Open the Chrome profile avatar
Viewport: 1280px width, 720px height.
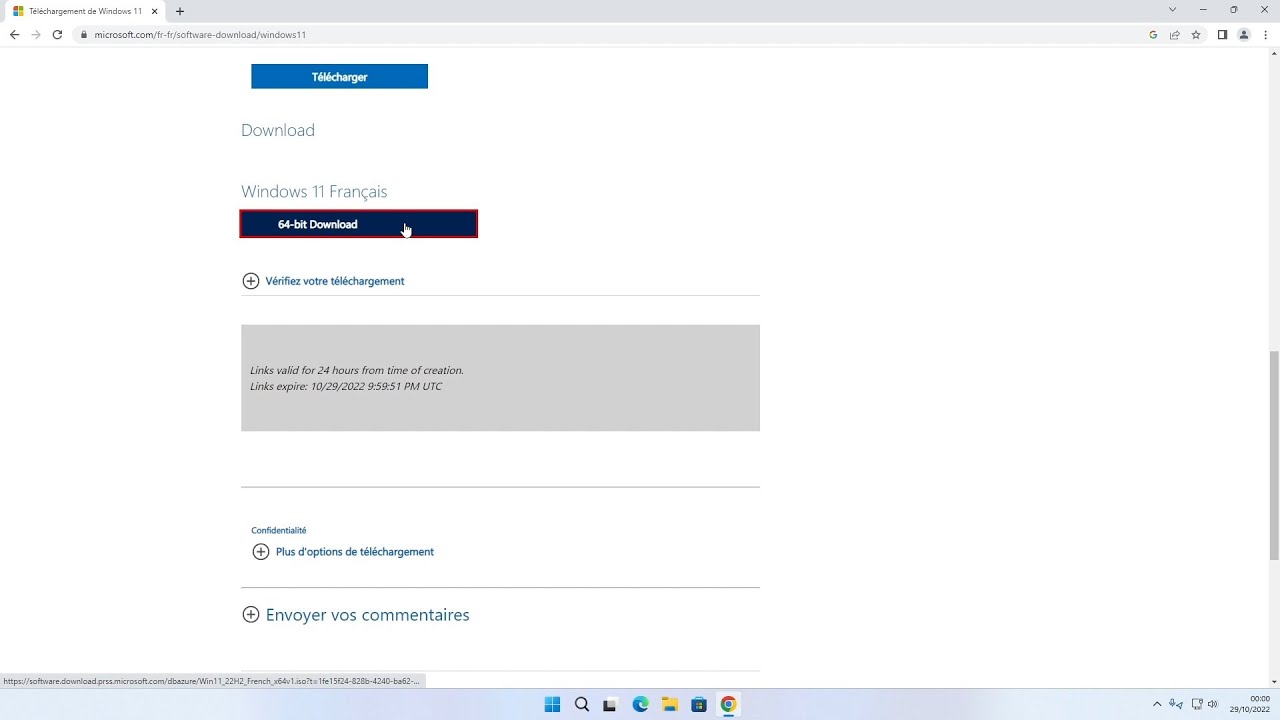1244,35
